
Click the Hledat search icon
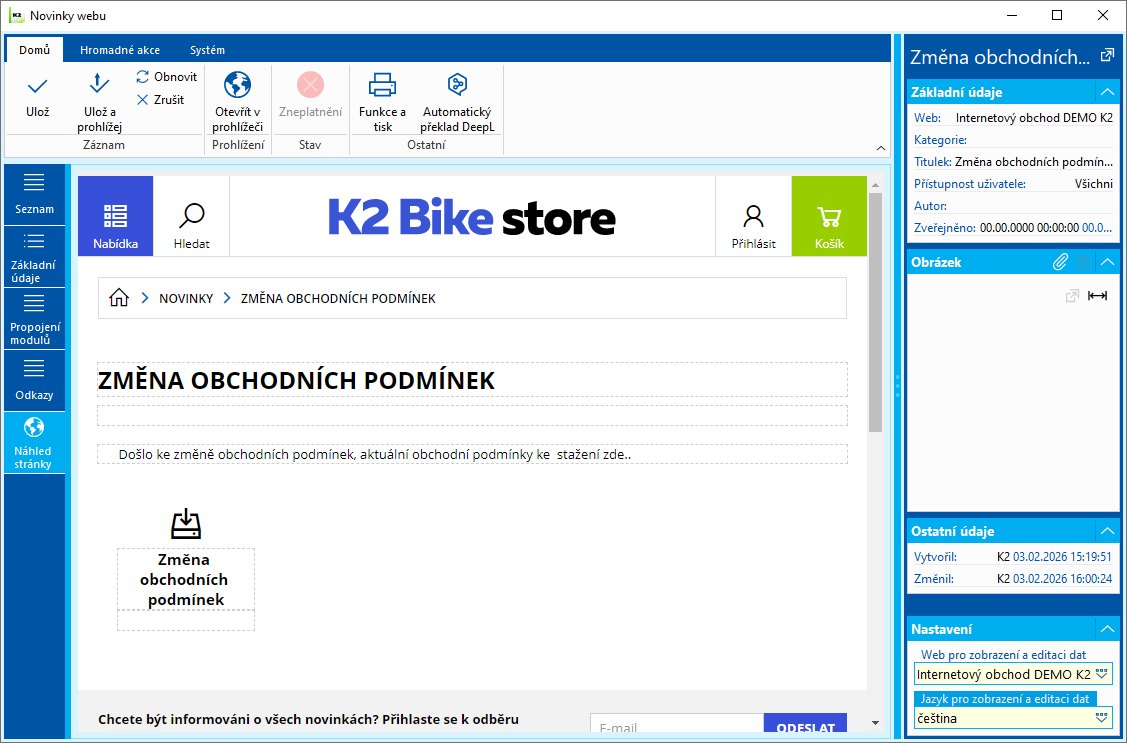tap(192, 216)
